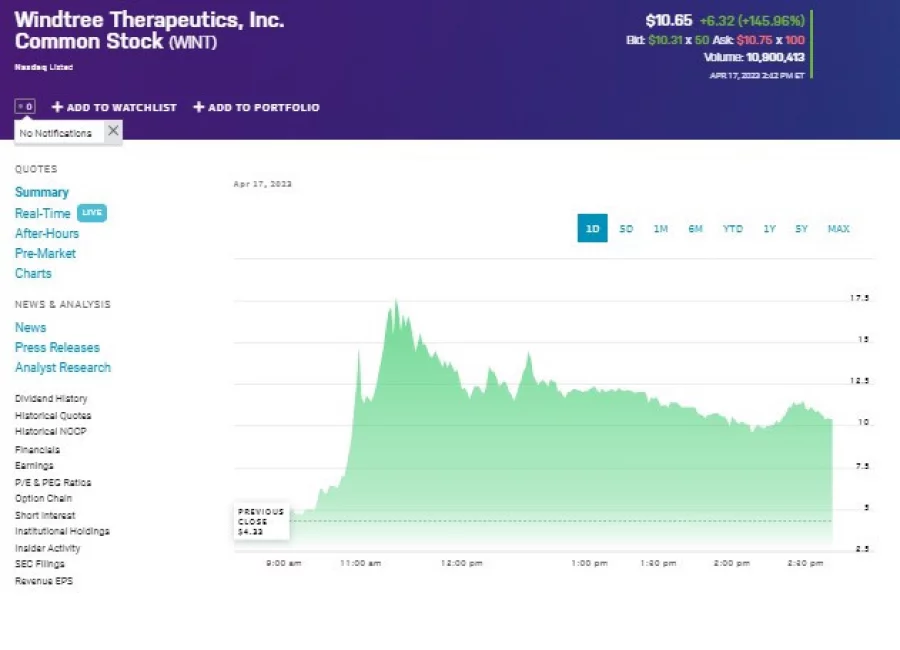This screenshot has width=900, height=650.
Task: Open SEC Filings
Action: (39, 564)
